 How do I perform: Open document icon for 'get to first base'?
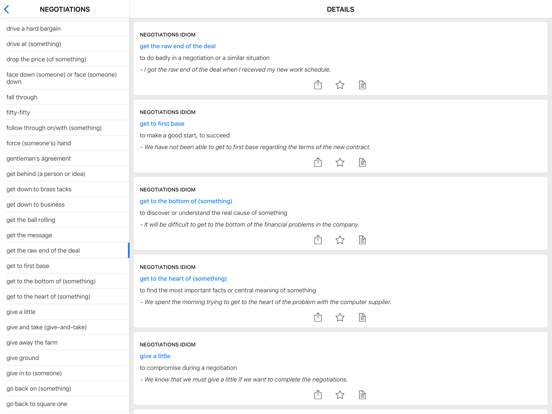tap(362, 162)
